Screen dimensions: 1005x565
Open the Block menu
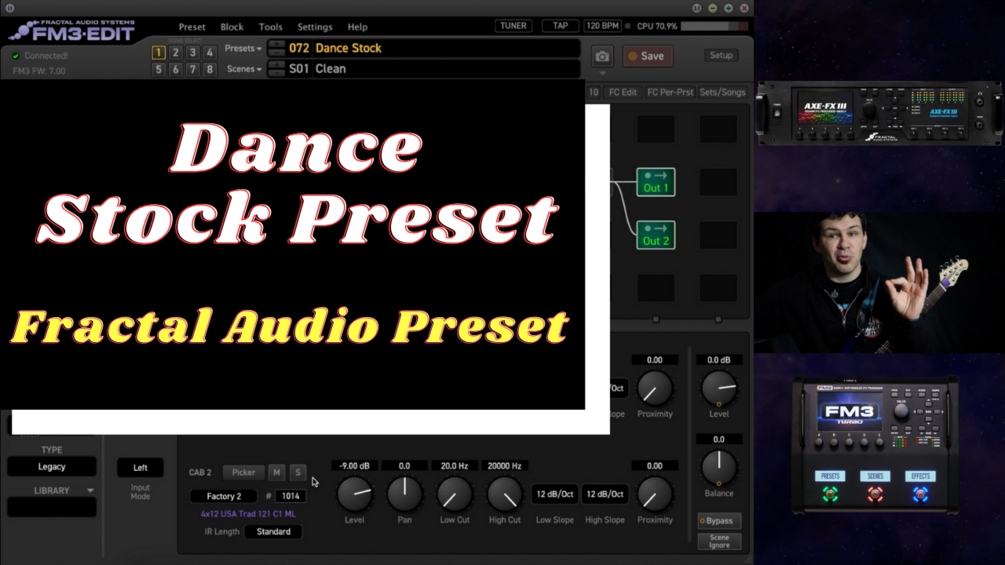(232, 27)
